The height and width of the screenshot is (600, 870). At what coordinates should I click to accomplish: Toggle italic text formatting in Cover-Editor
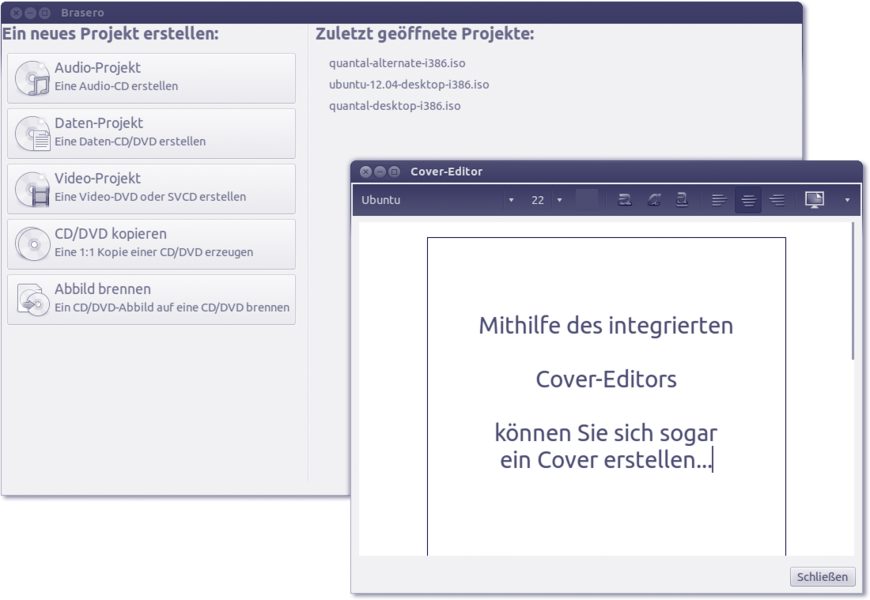(x=653, y=200)
